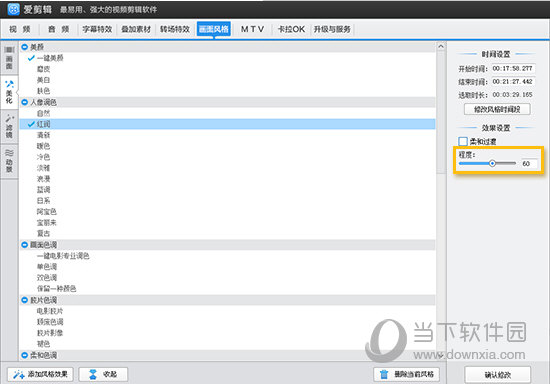This screenshot has height=384, width=550.
Task: Click the 开始时间 field 00:17:58.277
Action: click(x=513, y=68)
